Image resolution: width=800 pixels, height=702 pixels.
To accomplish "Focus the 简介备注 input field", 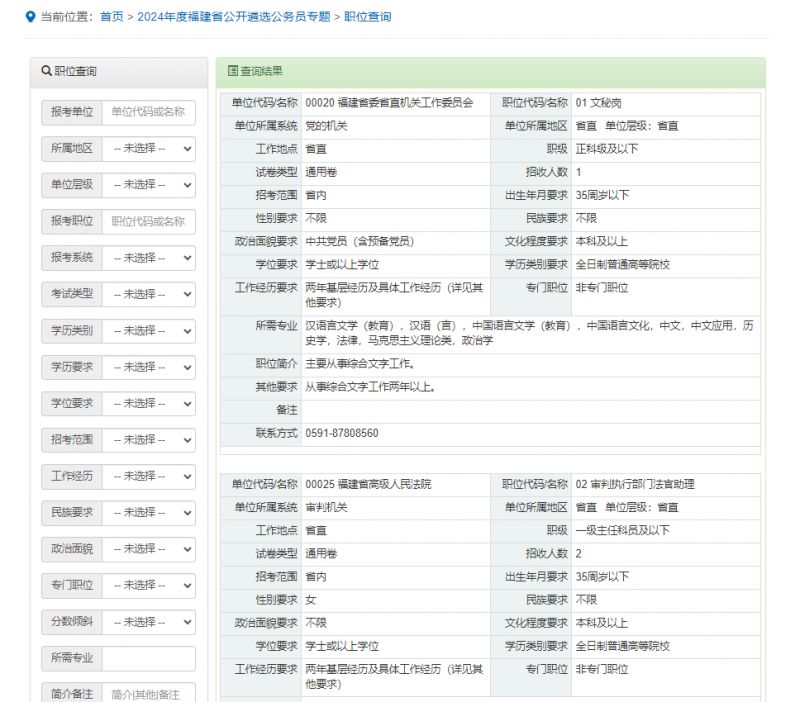I will (148, 694).
